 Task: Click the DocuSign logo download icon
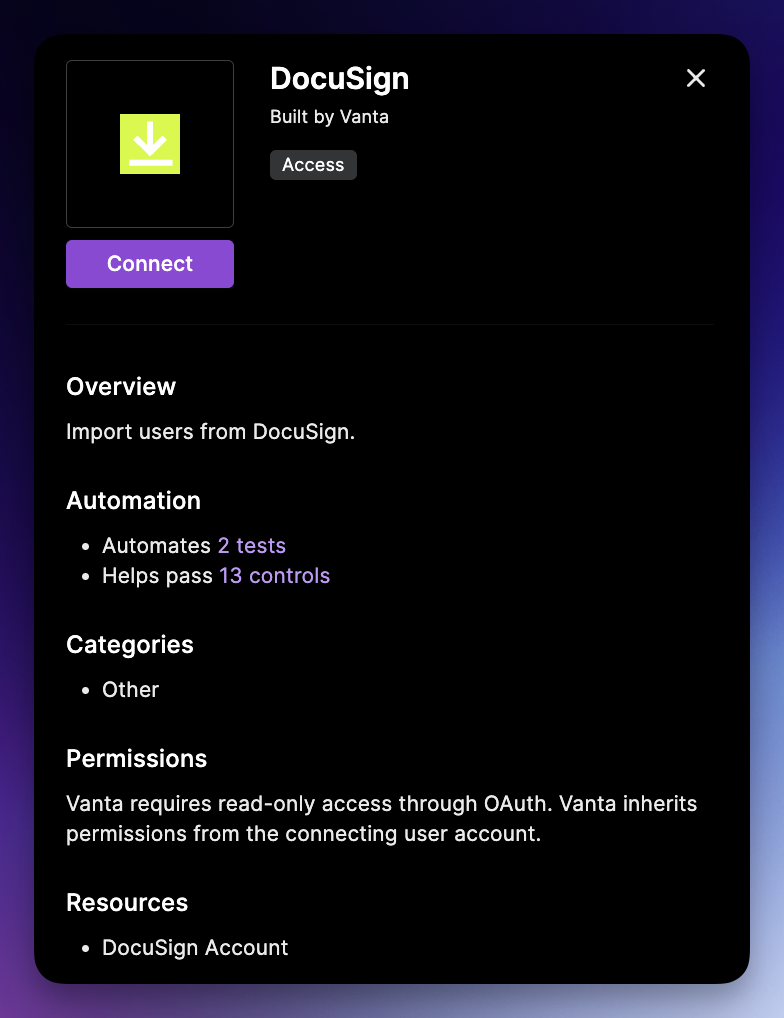pyautogui.click(x=150, y=144)
